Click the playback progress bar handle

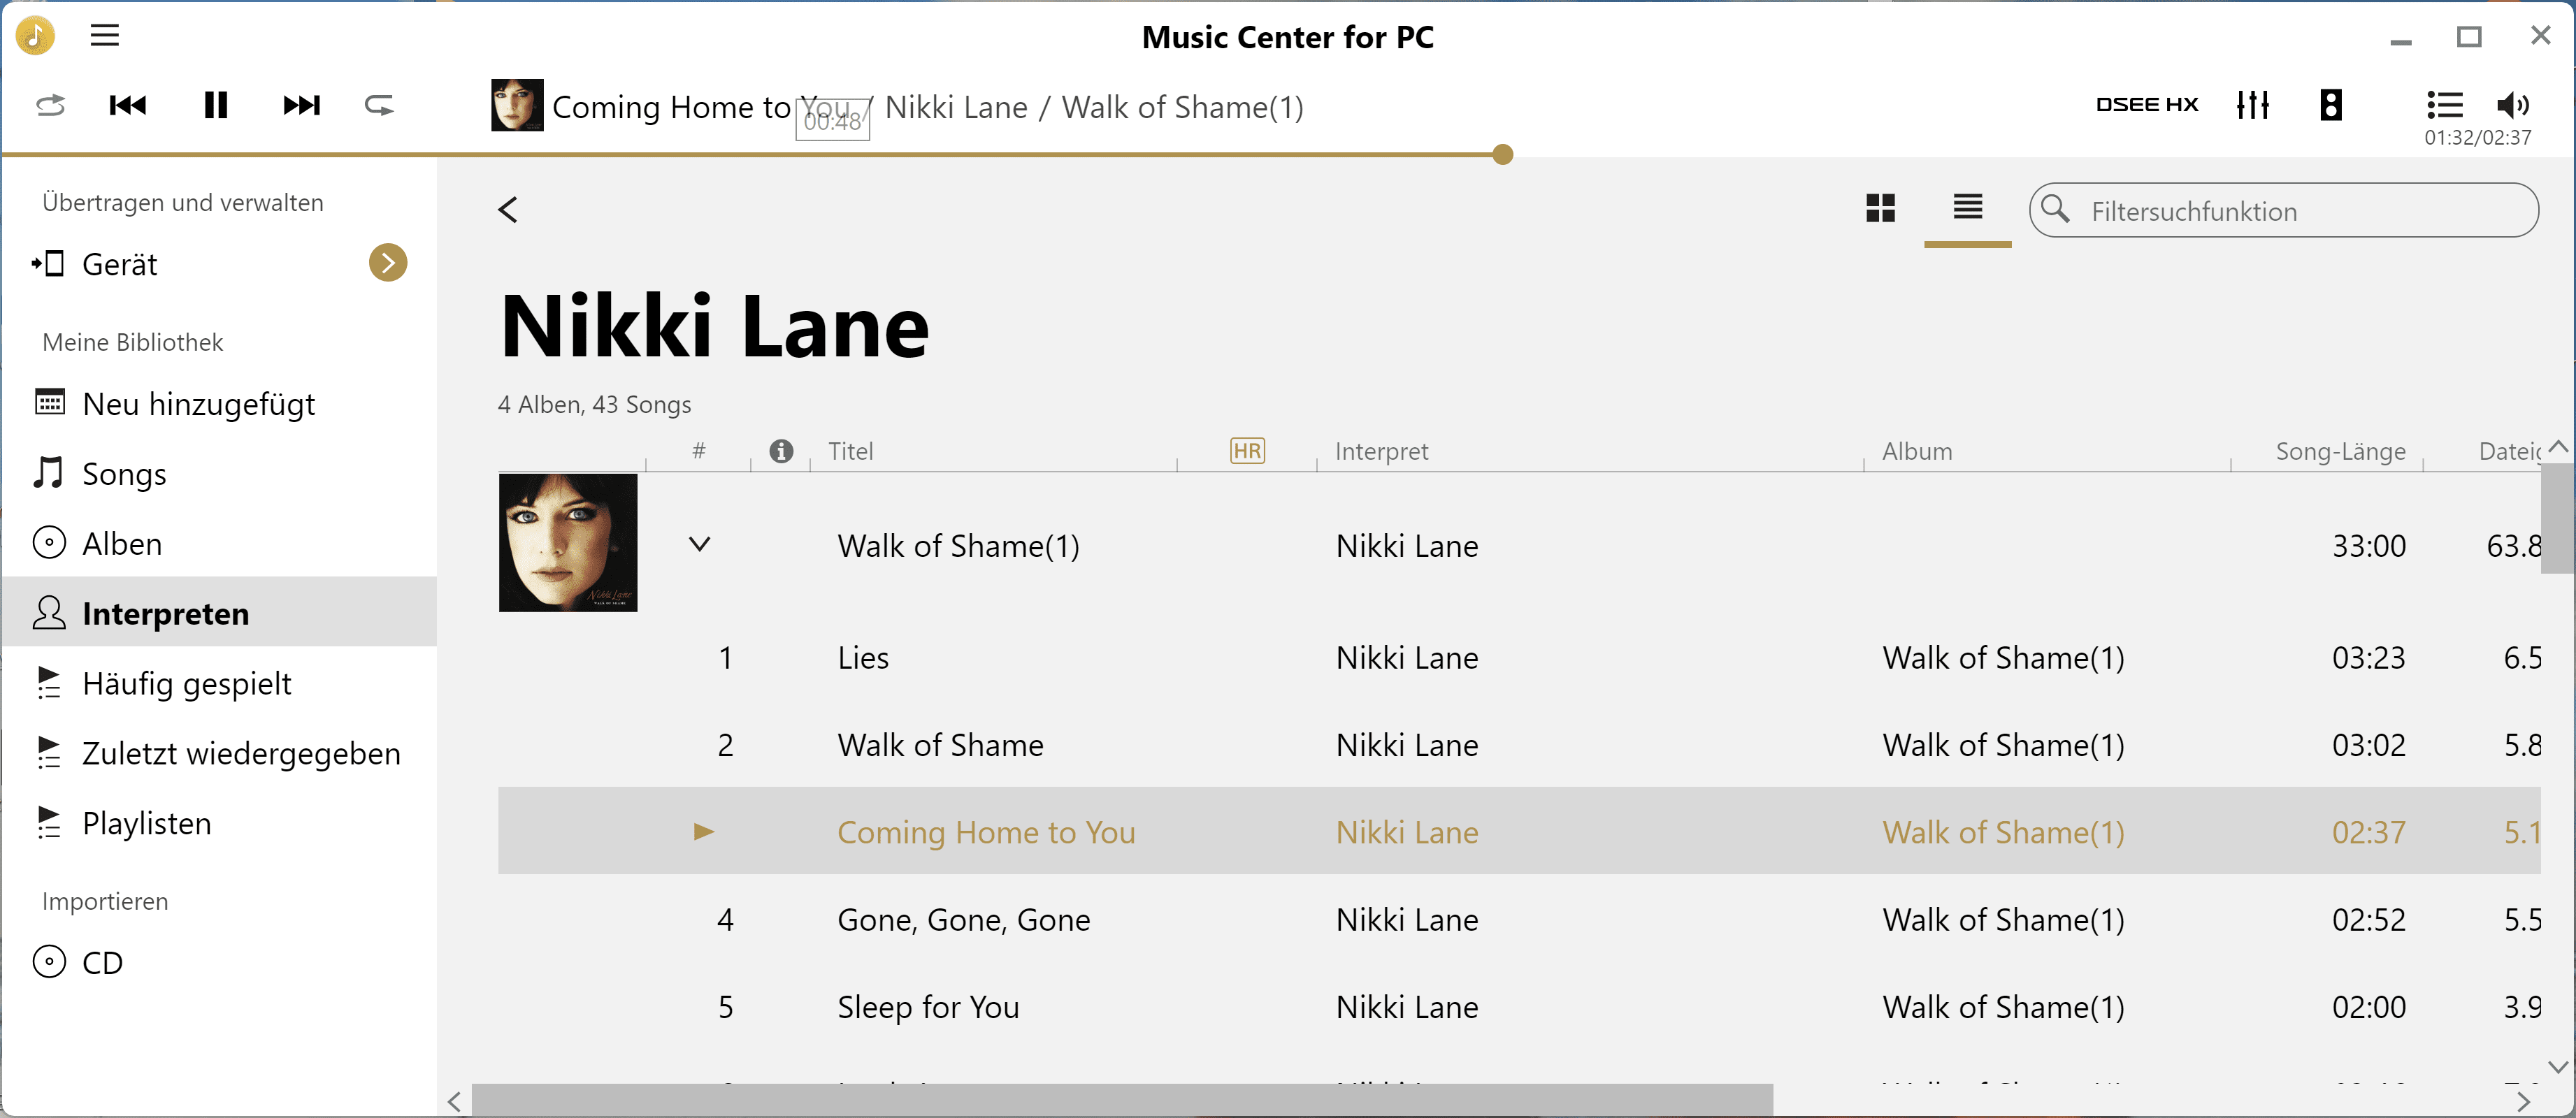1502,154
